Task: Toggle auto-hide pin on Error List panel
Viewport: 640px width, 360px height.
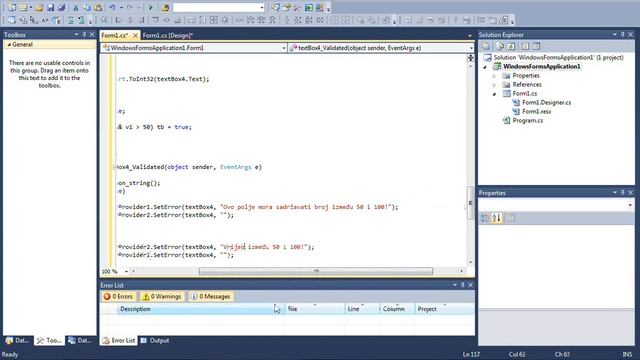Action: coord(462,285)
